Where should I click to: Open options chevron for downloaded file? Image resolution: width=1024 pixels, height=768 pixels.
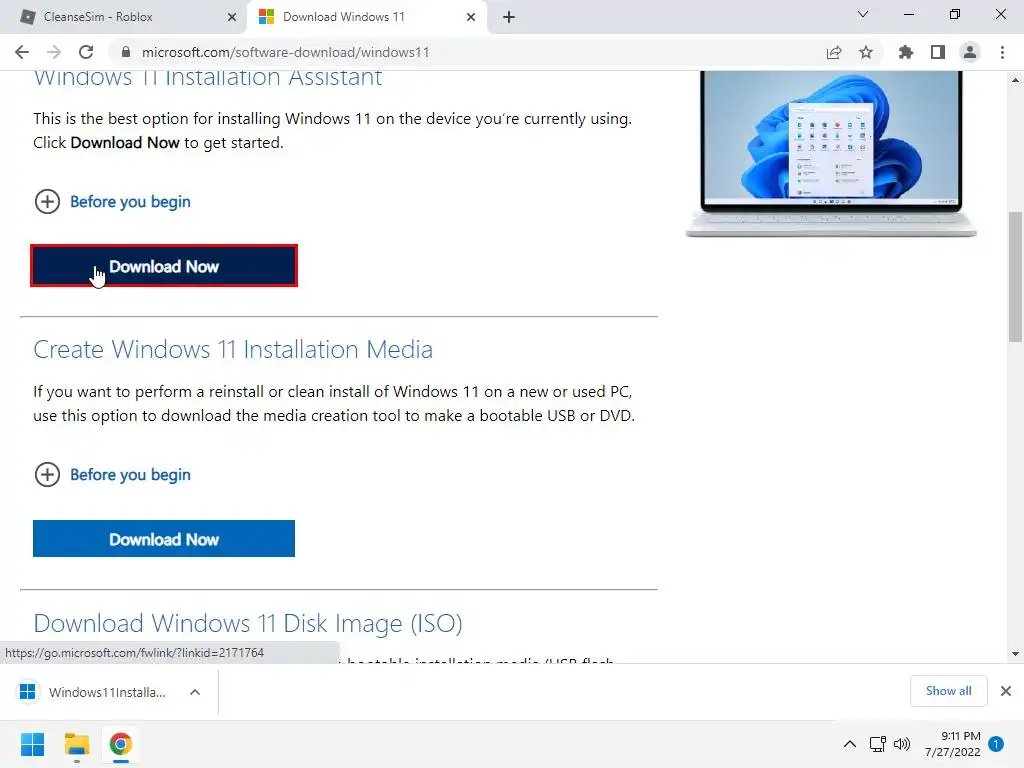coord(195,692)
